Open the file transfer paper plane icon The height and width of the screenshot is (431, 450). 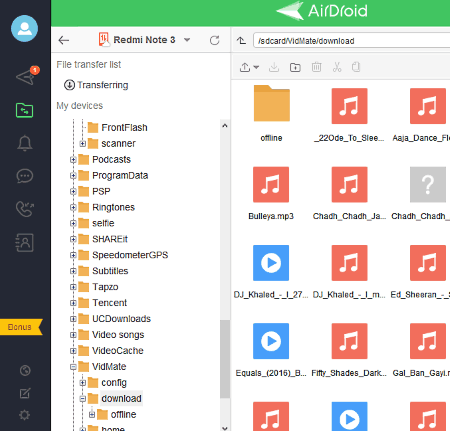(x=25, y=77)
